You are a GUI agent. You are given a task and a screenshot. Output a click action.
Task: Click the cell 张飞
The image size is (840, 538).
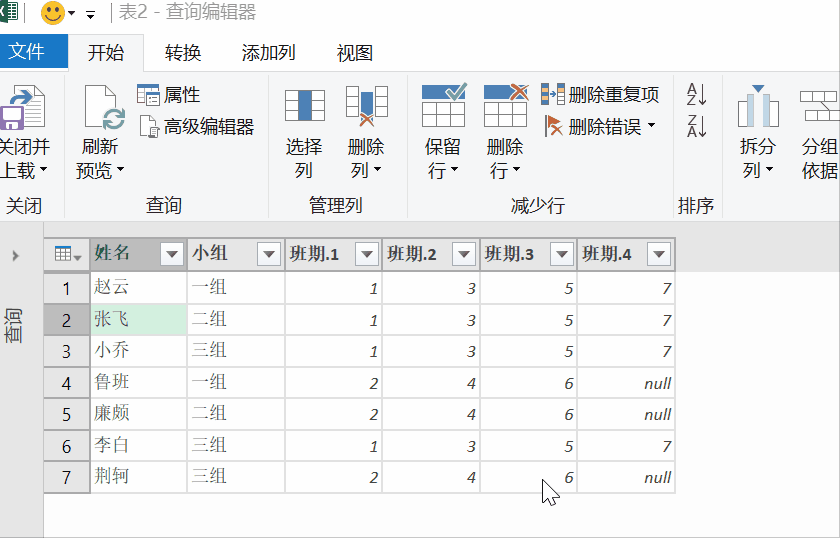(x=139, y=320)
